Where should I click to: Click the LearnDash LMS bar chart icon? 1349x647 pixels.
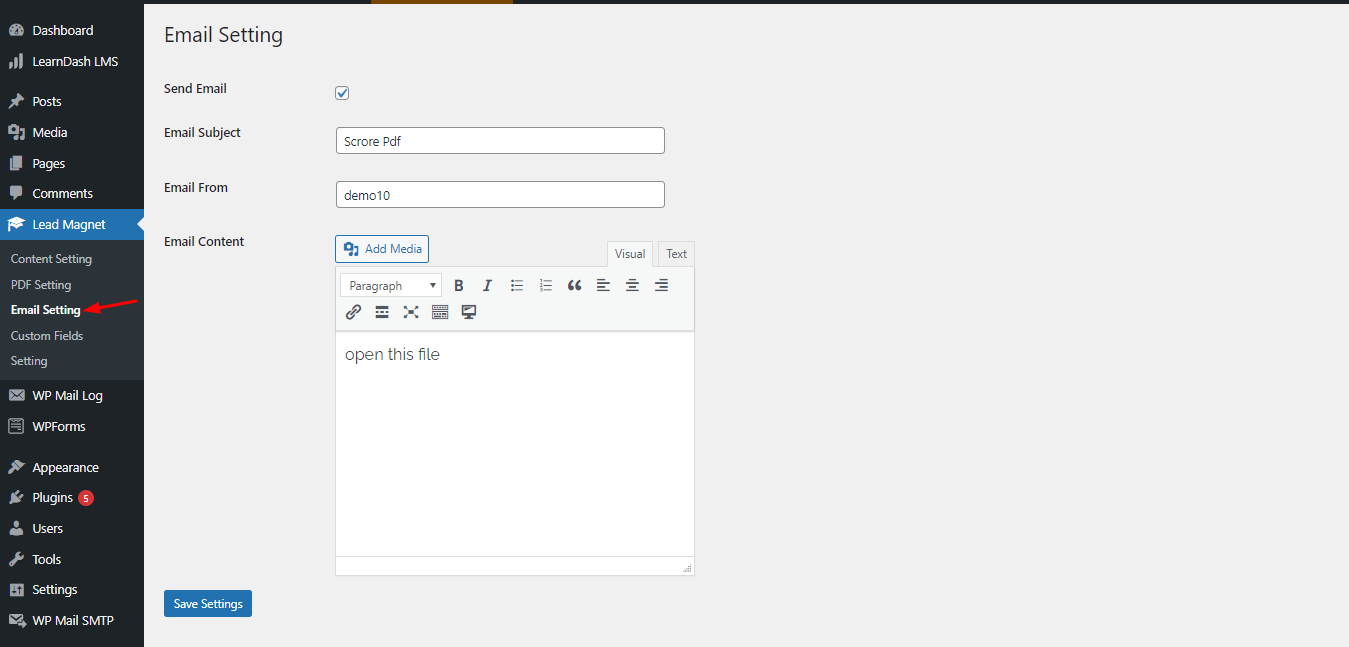16,61
